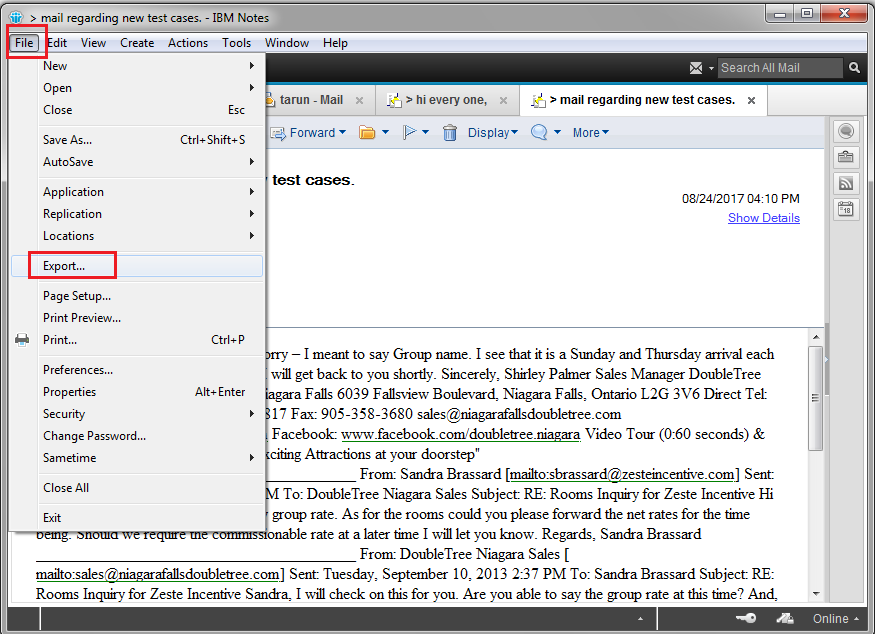Click the scrollbar up arrow in message body

click(816, 337)
